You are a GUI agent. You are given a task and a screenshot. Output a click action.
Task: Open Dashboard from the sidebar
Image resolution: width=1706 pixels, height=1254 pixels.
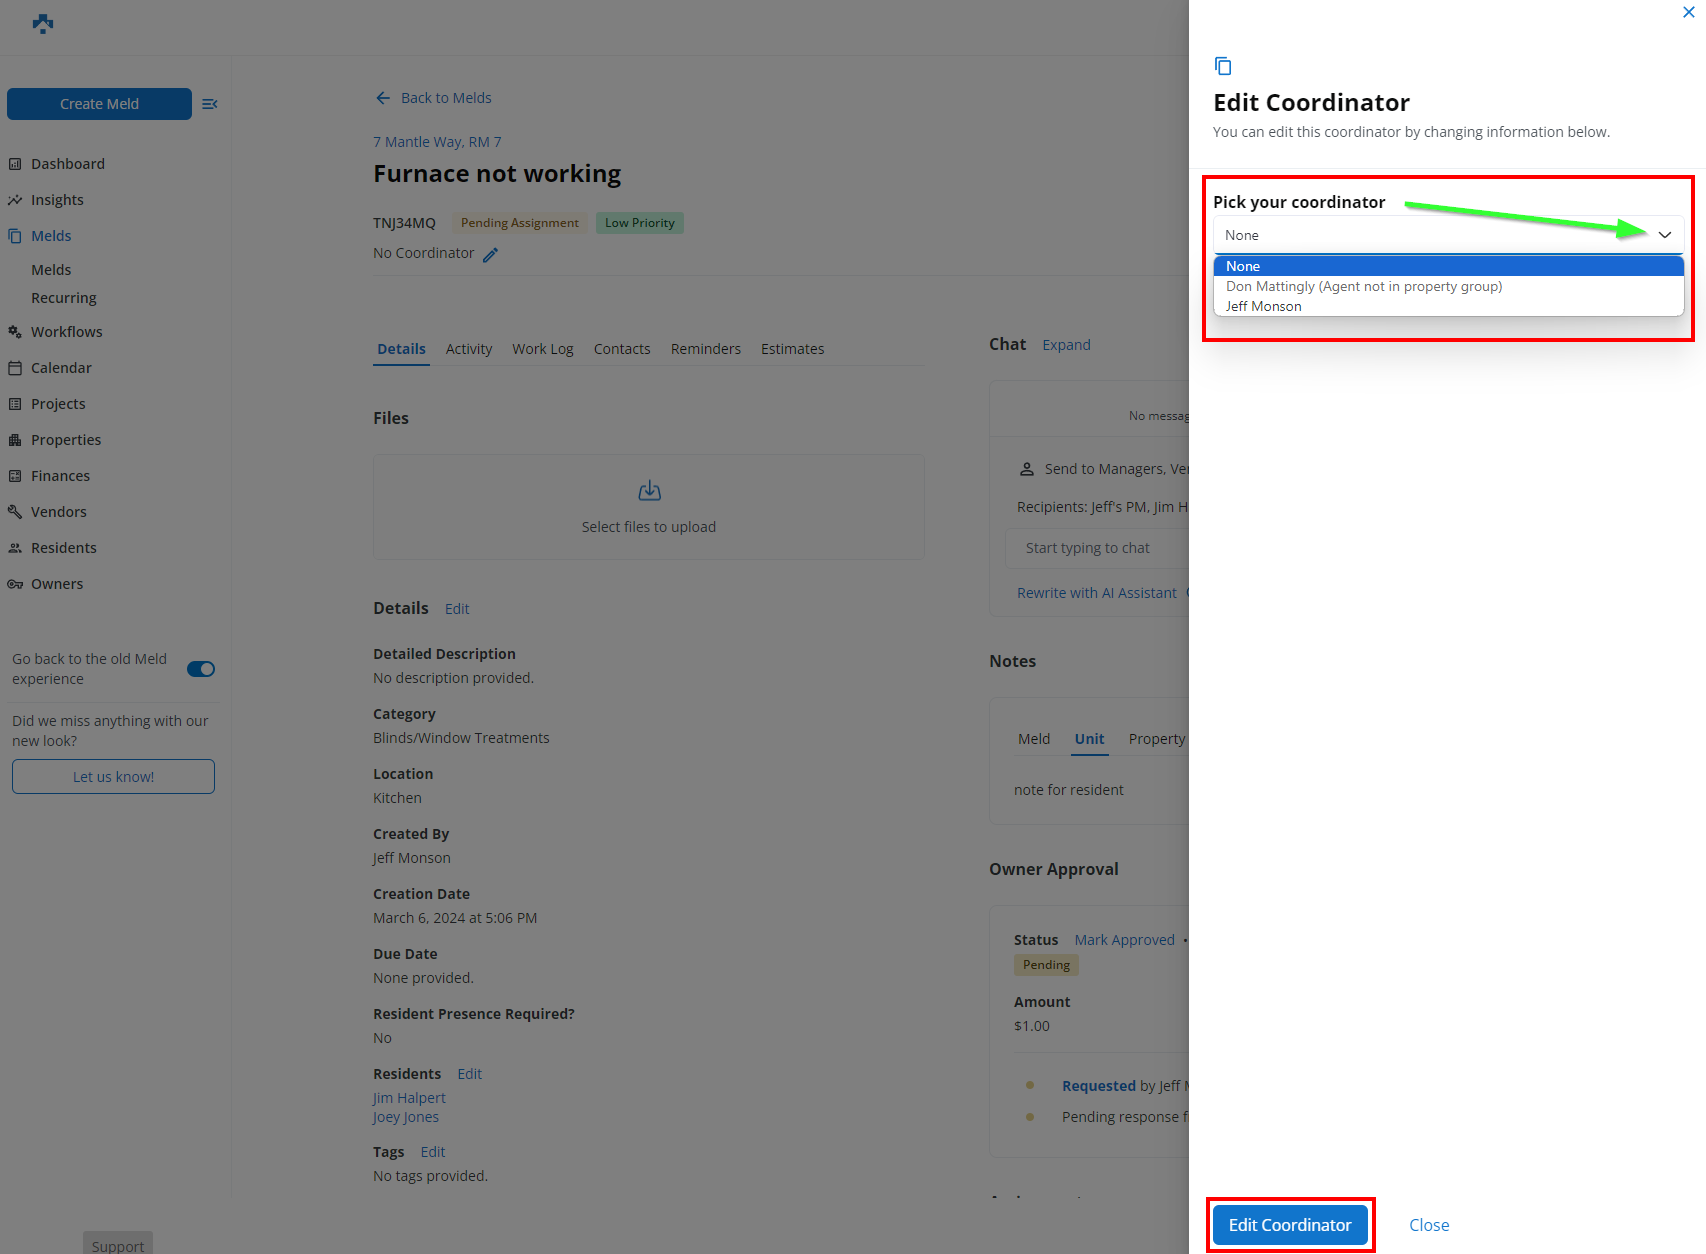(x=67, y=164)
